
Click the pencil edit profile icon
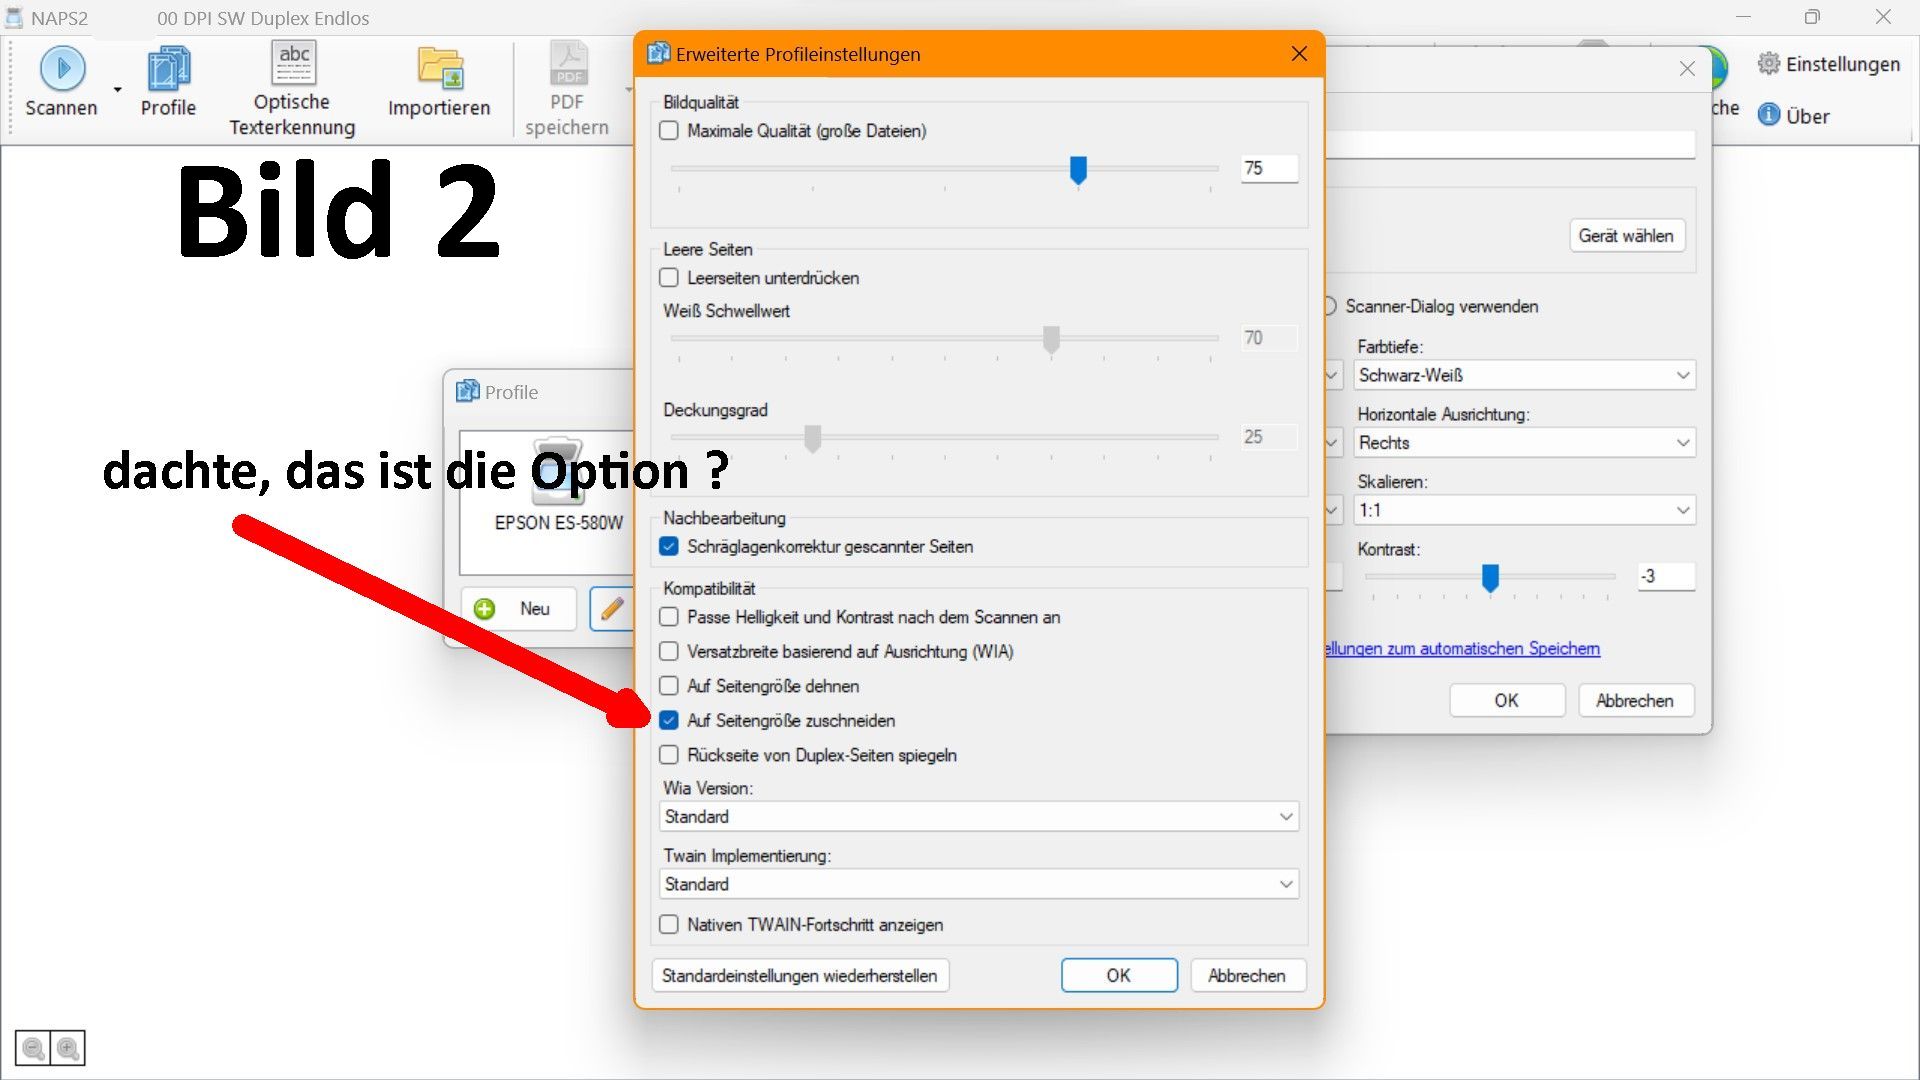[x=612, y=608]
